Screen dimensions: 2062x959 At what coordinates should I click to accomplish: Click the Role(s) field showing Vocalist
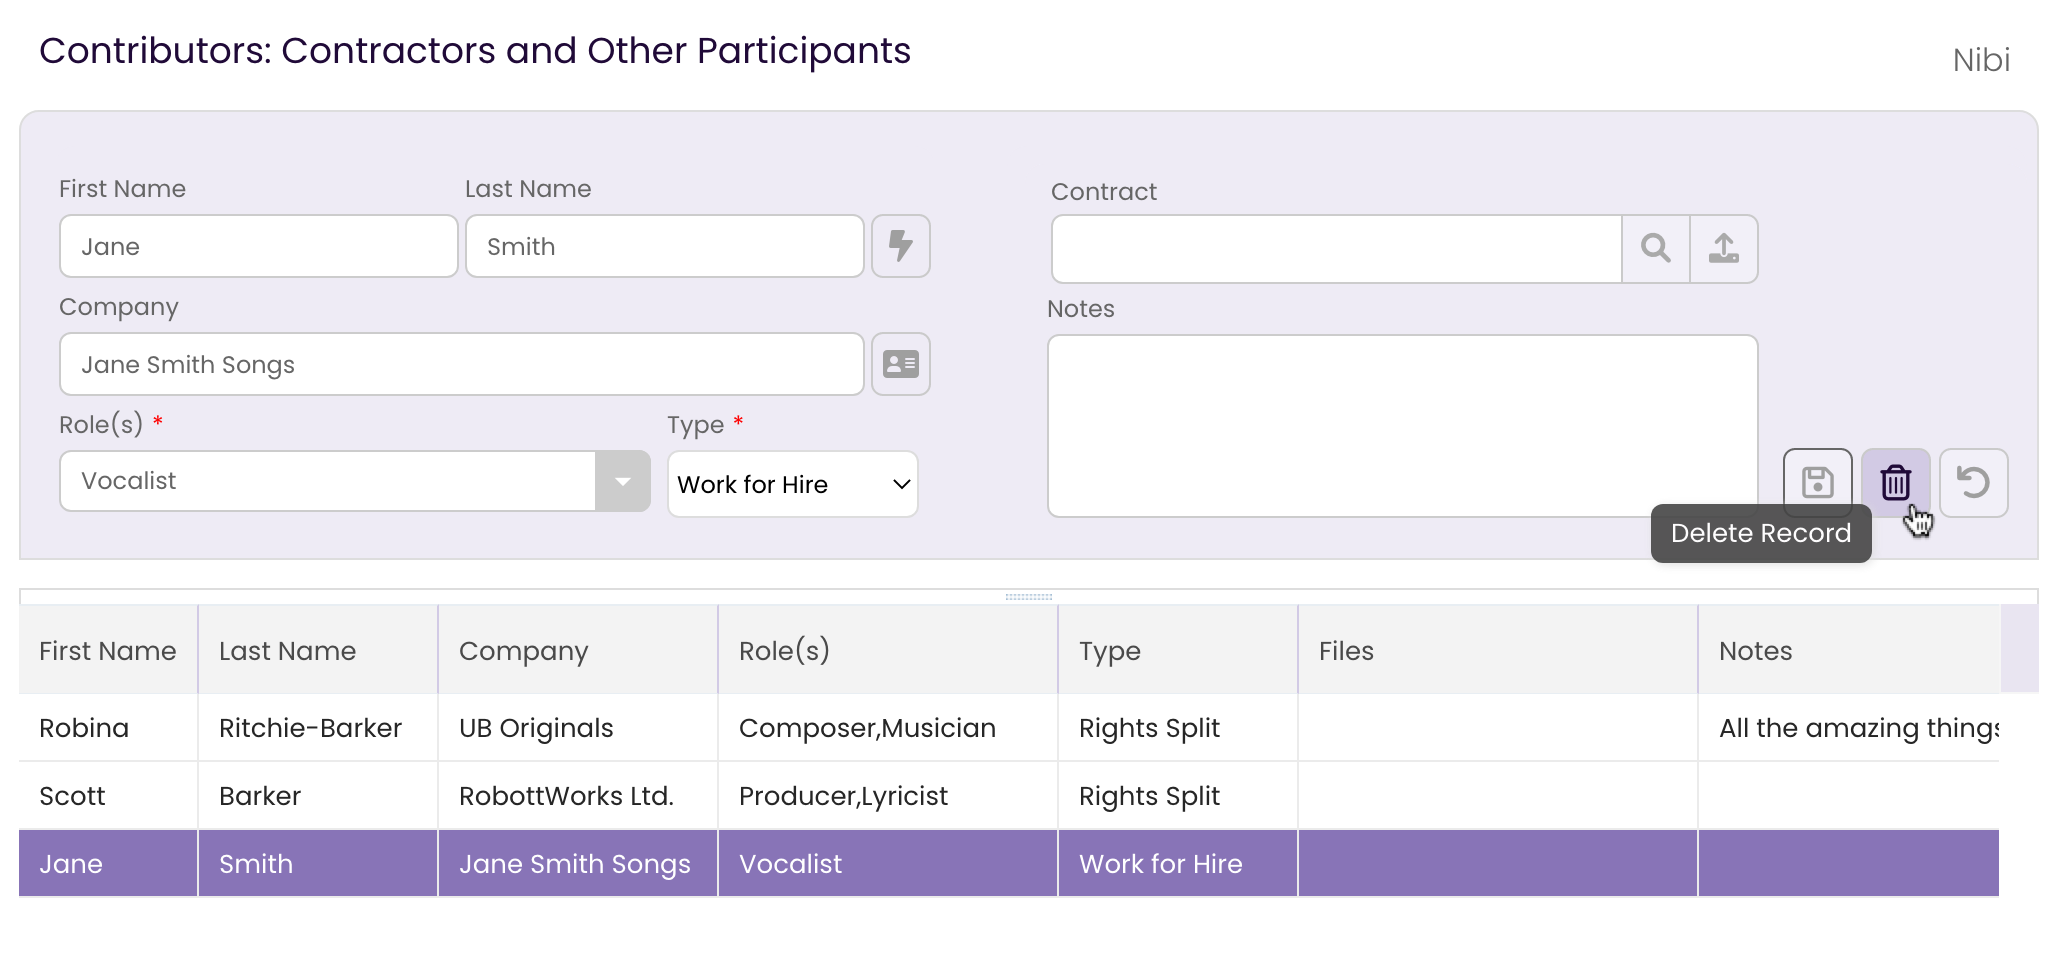pyautogui.click(x=328, y=481)
